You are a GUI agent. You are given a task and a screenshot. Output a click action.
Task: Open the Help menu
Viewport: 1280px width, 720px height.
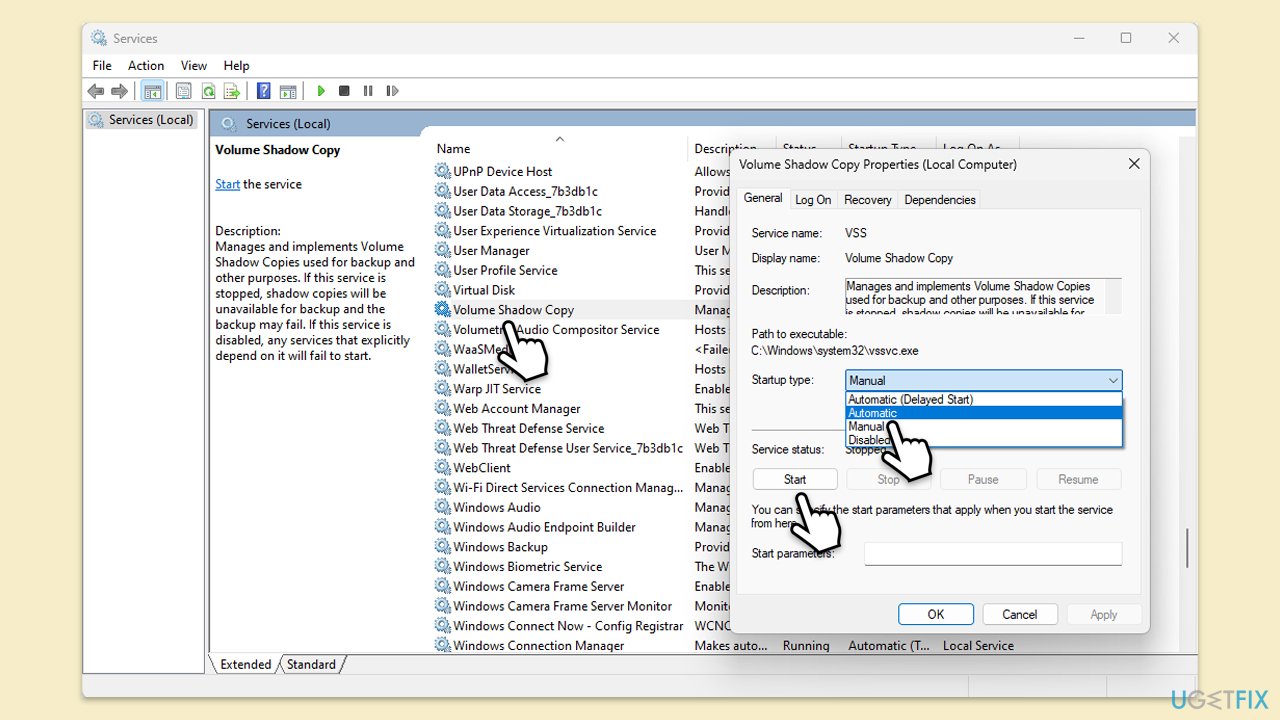[236, 65]
